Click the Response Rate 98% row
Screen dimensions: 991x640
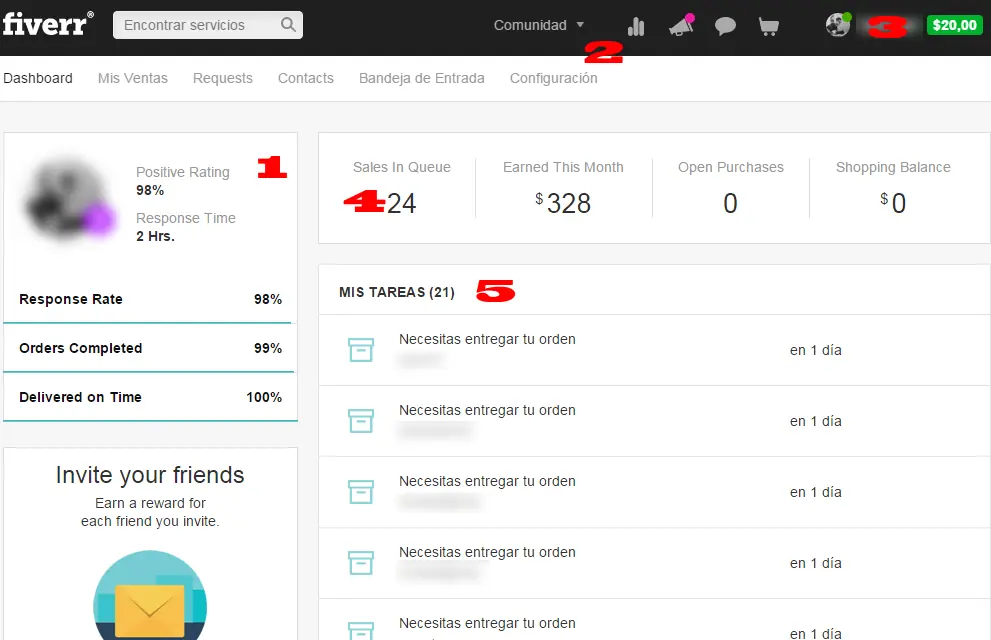(150, 299)
